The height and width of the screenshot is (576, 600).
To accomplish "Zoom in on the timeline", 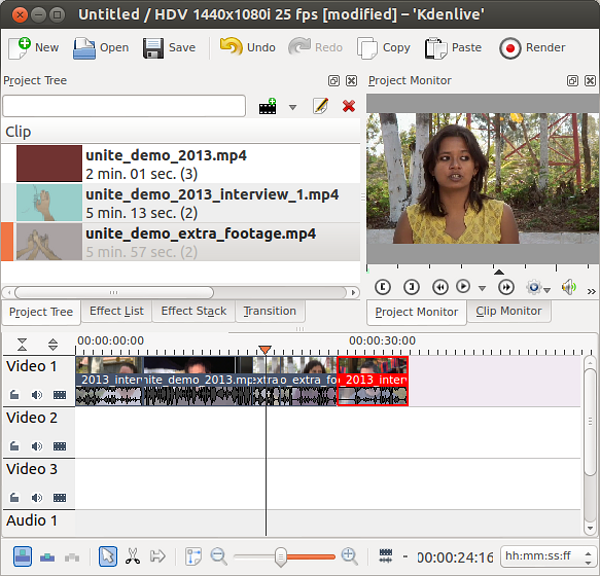I will (349, 556).
